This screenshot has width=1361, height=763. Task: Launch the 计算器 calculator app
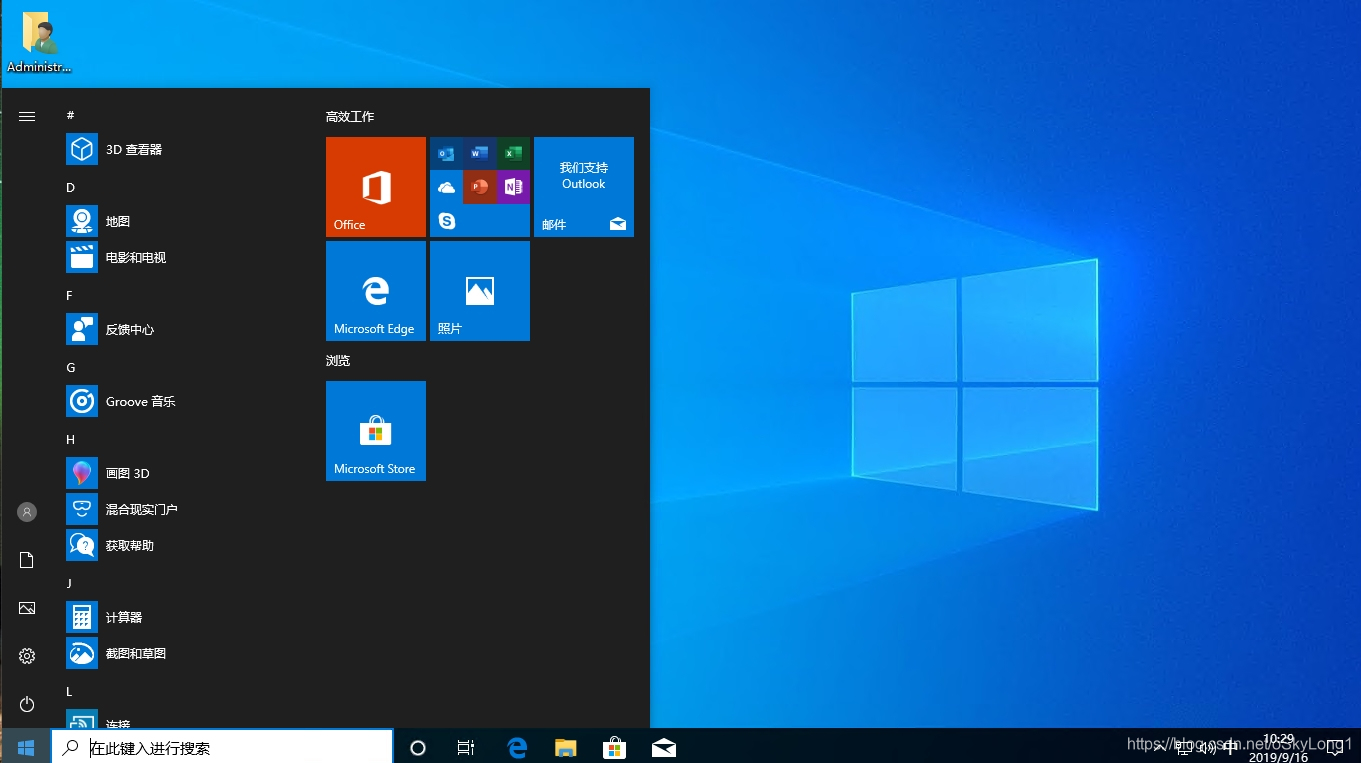(184, 617)
